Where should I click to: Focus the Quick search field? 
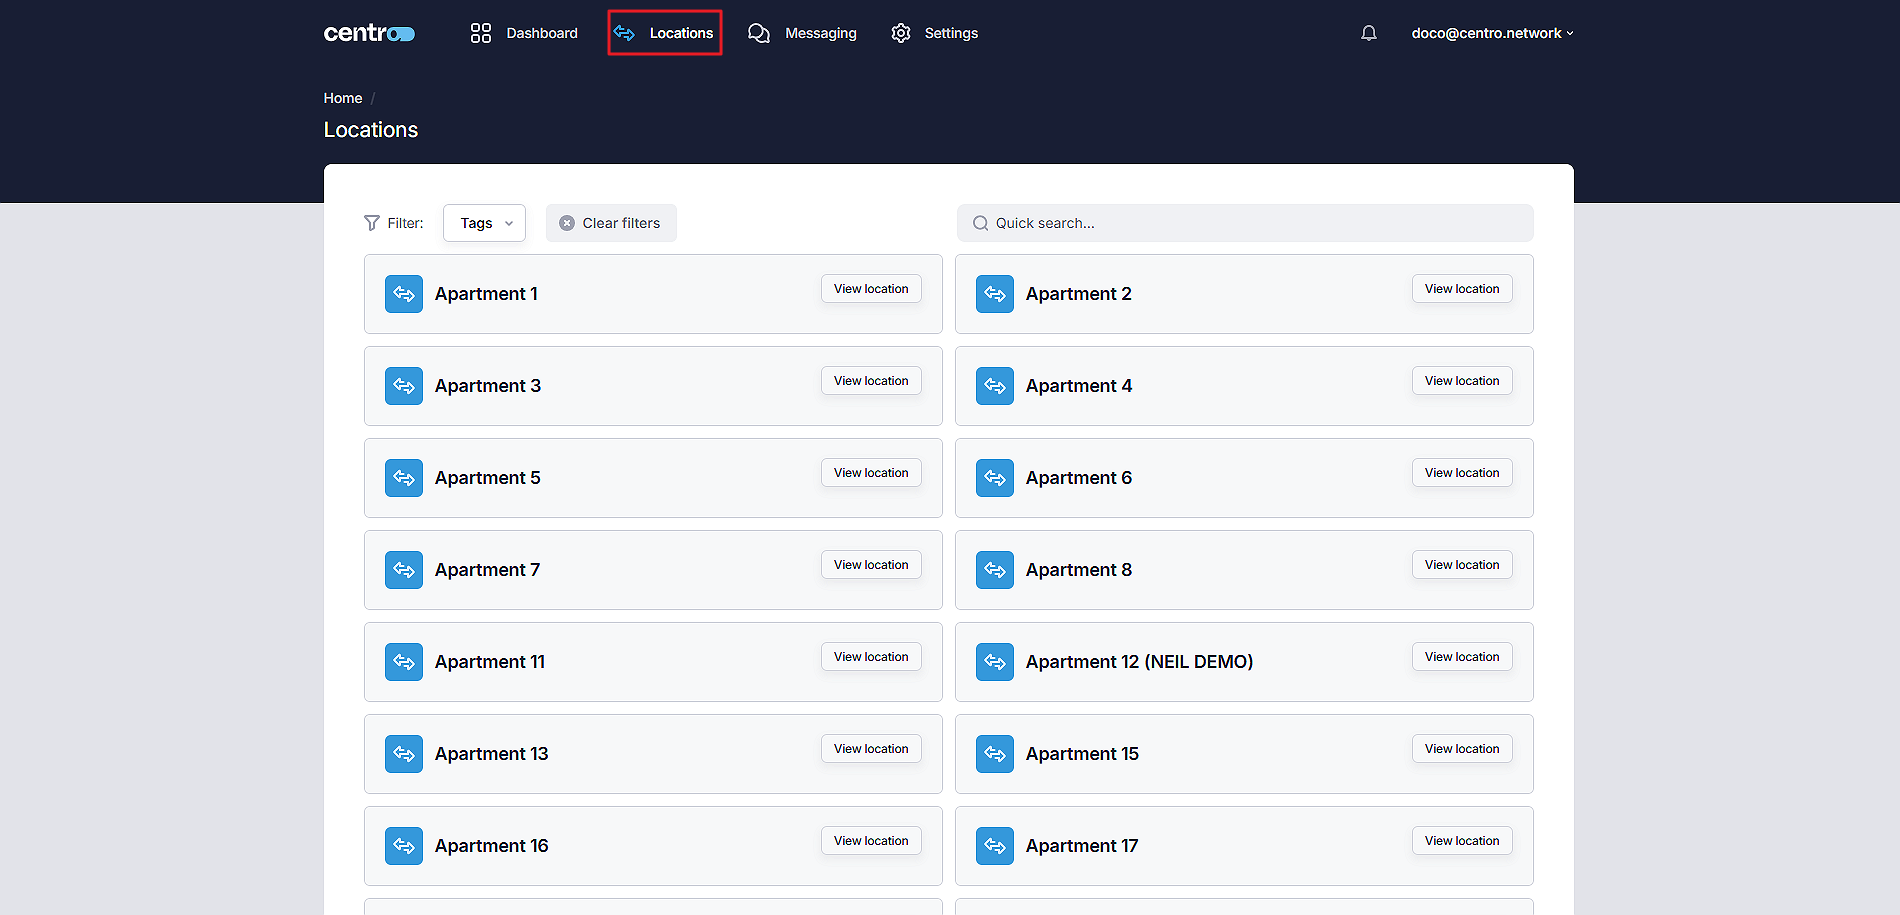pyautogui.click(x=1245, y=223)
